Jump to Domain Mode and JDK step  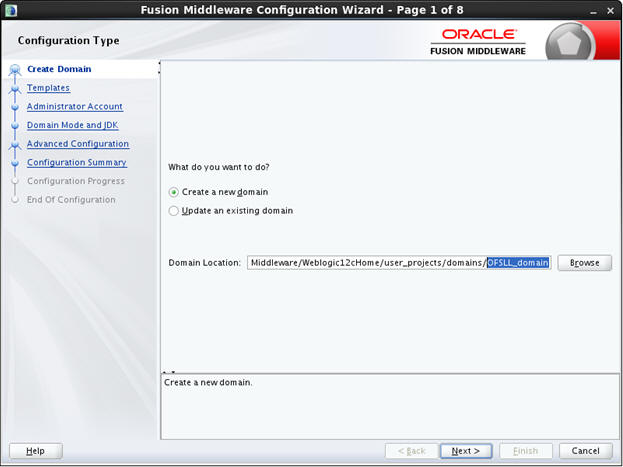[x=73, y=125]
